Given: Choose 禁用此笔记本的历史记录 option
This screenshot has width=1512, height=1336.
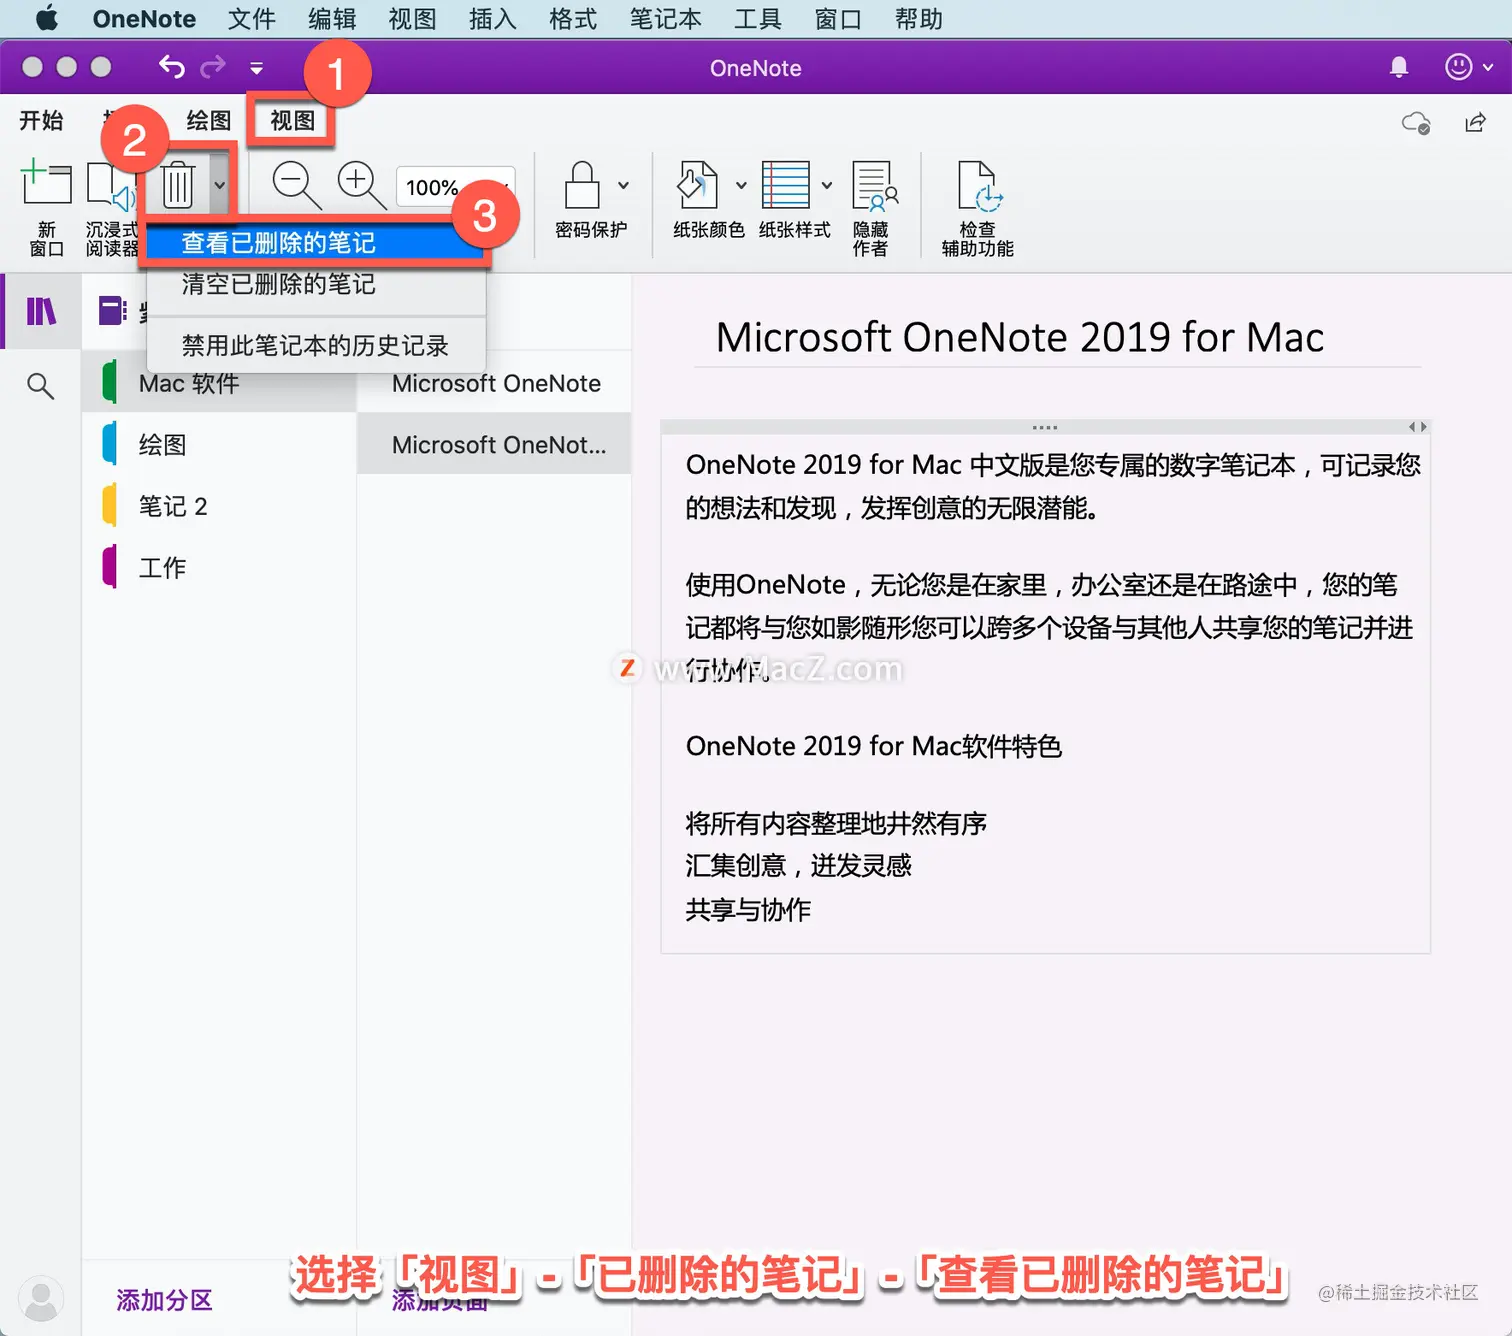Looking at the screenshot, I should 316,346.
